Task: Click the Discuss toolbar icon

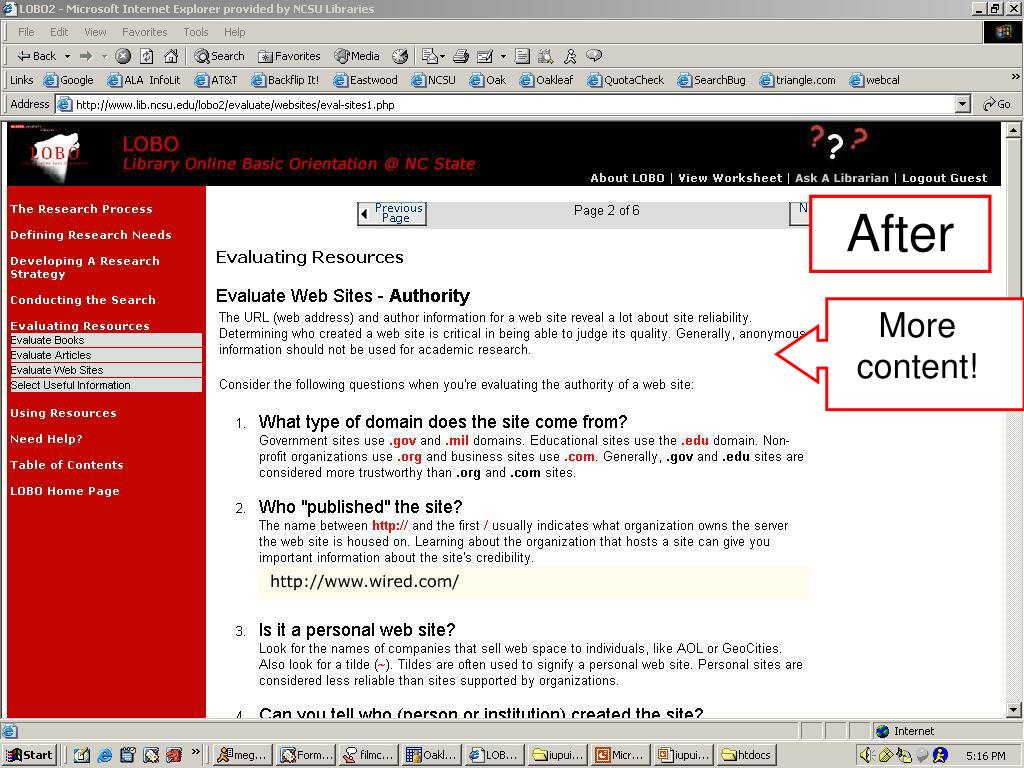Action: (522, 56)
